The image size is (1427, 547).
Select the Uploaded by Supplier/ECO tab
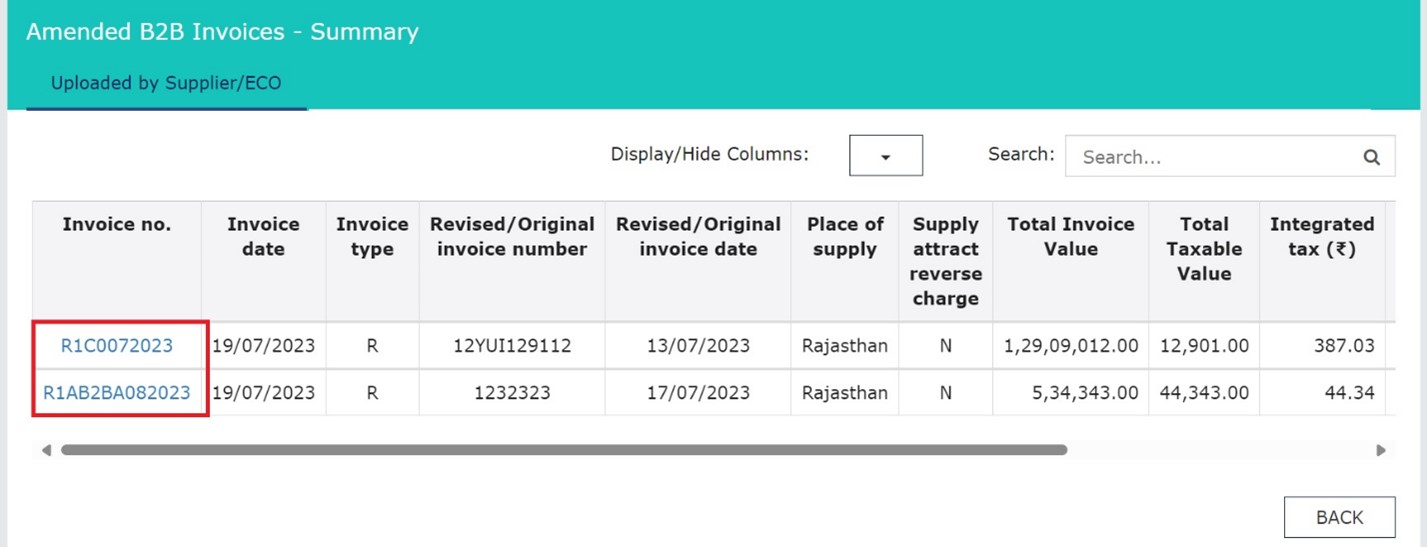[x=166, y=84]
